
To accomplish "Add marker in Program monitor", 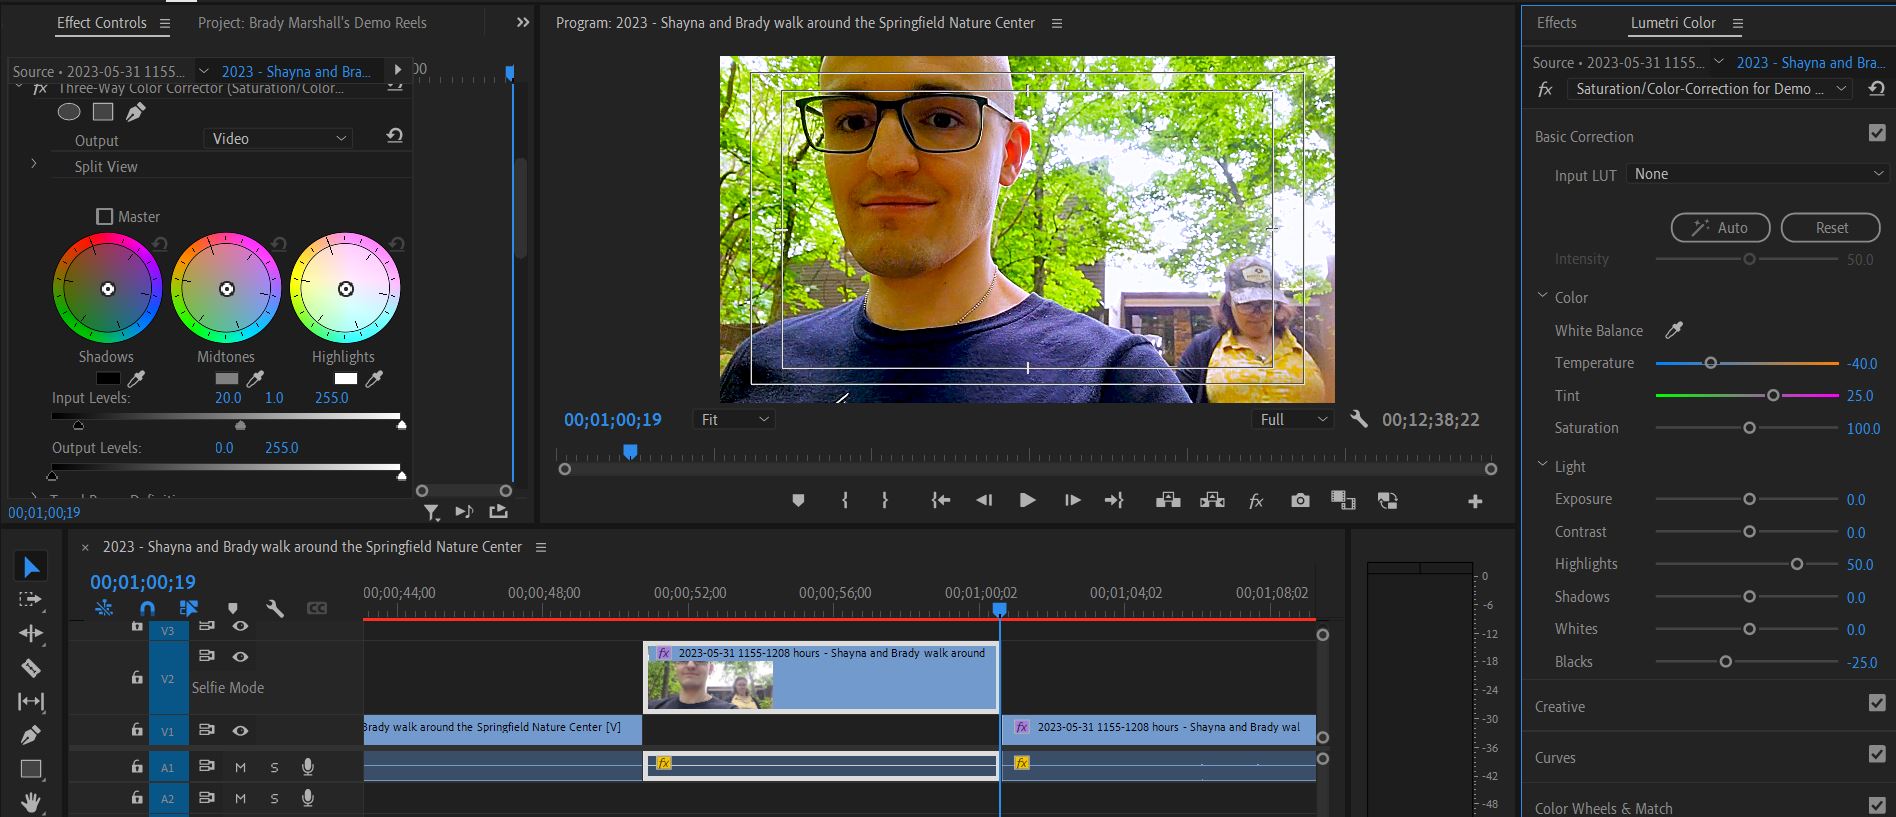I will 798,500.
